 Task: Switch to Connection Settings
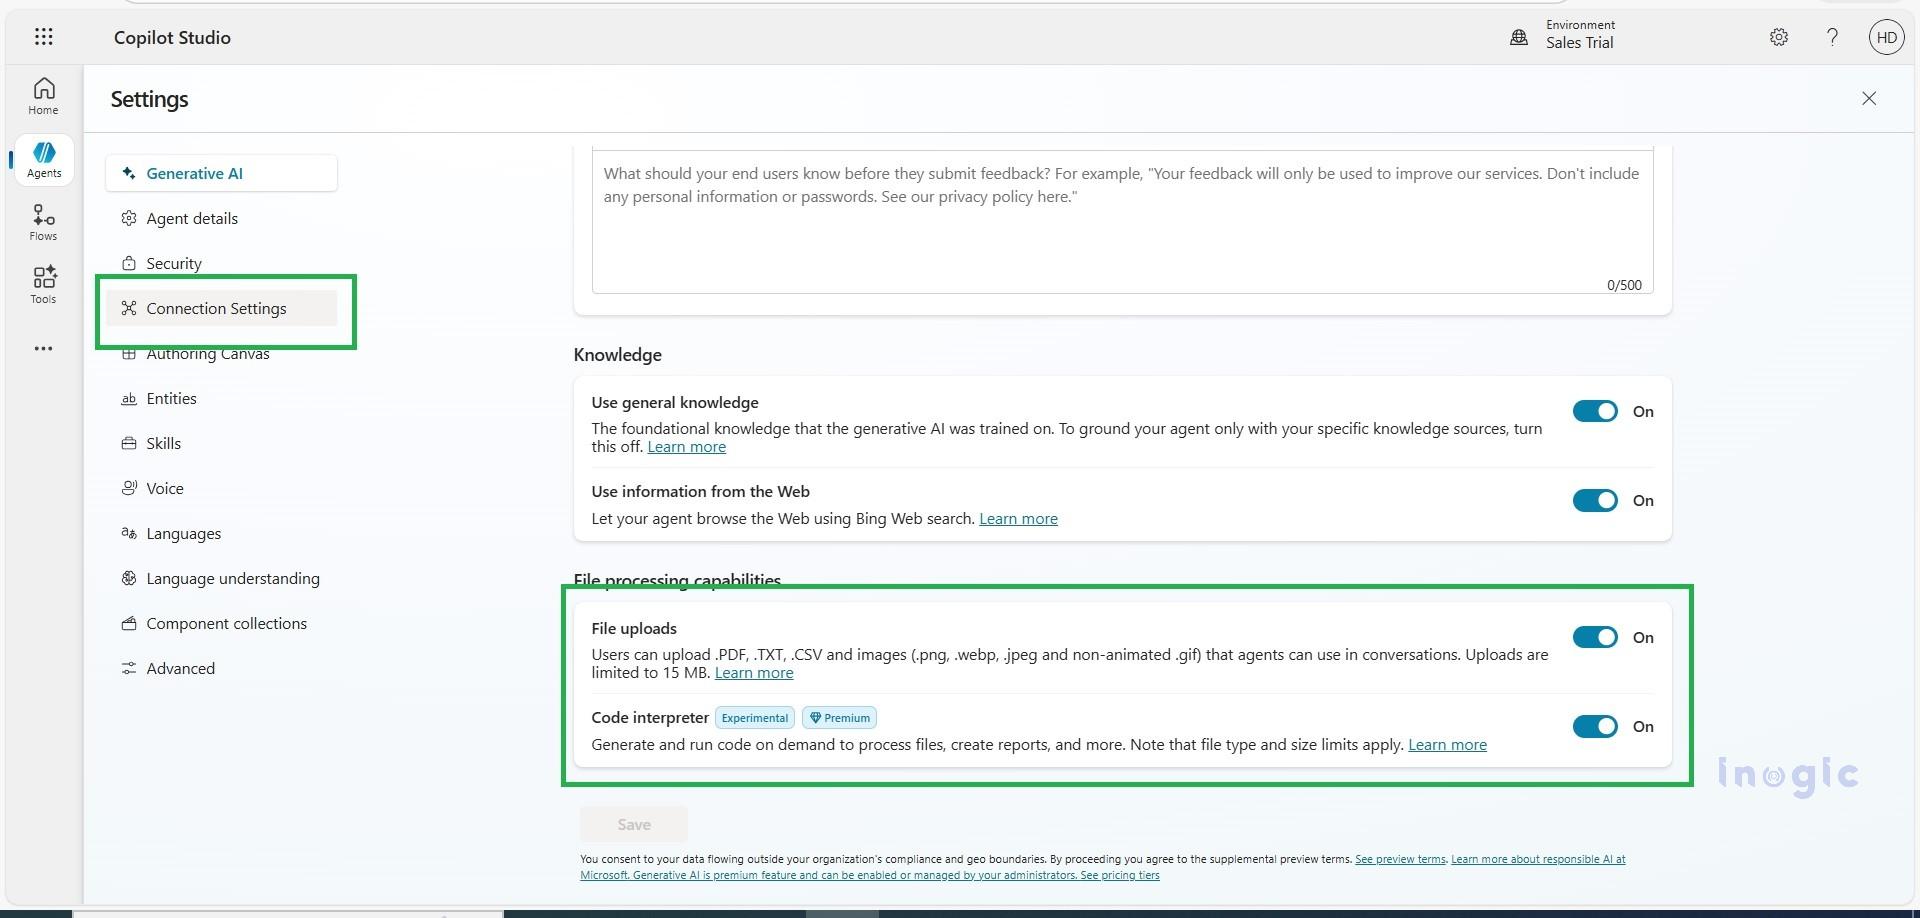pyautogui.click(x=216, y=308)
